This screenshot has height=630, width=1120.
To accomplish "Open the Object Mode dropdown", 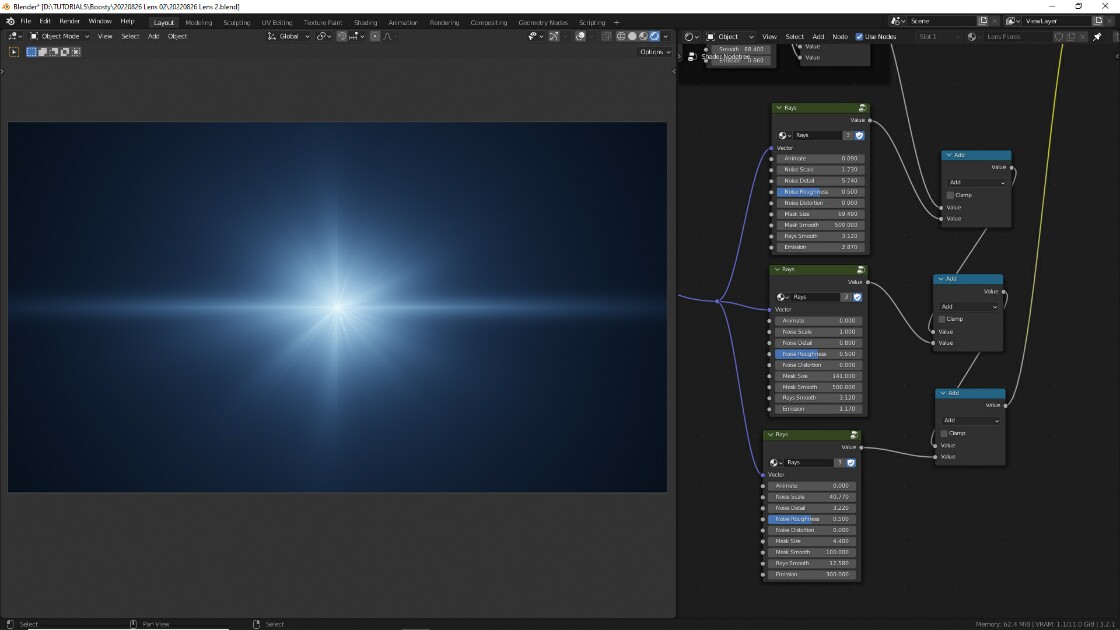I will tap(59, 36).
